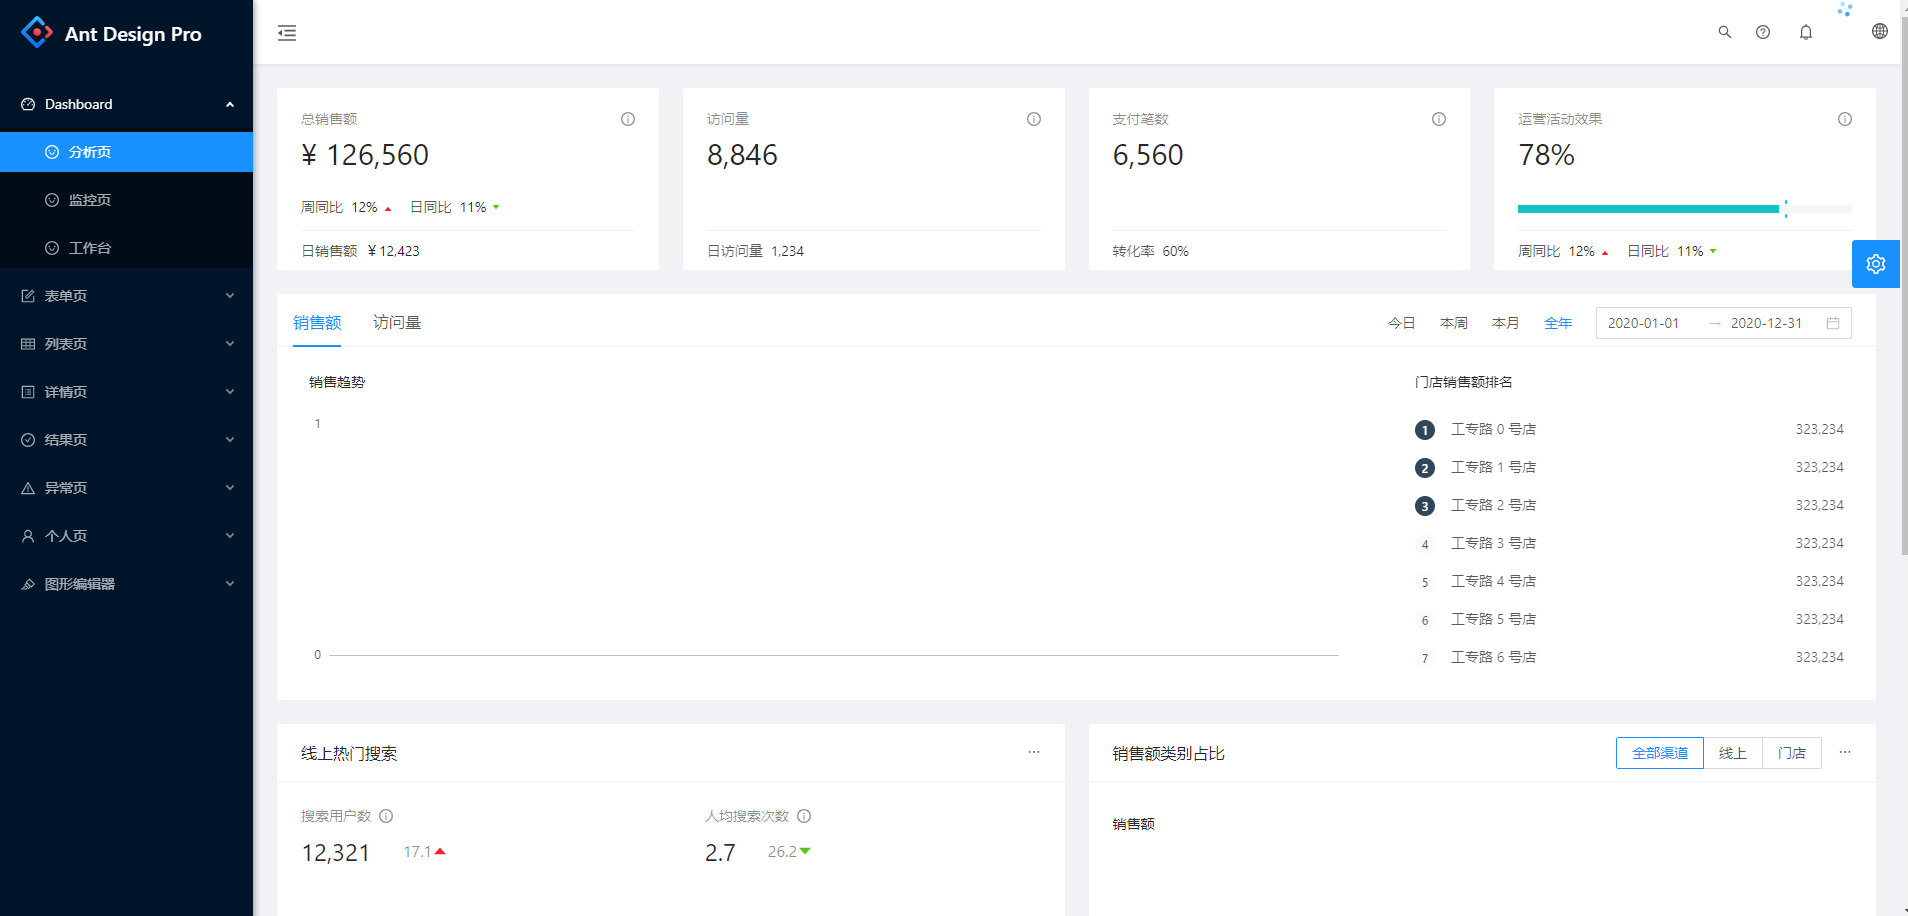Viewport: 1908px width, 916px height.
Task: Click info icon next to 搜索用户数
Action: click(386, 816)
